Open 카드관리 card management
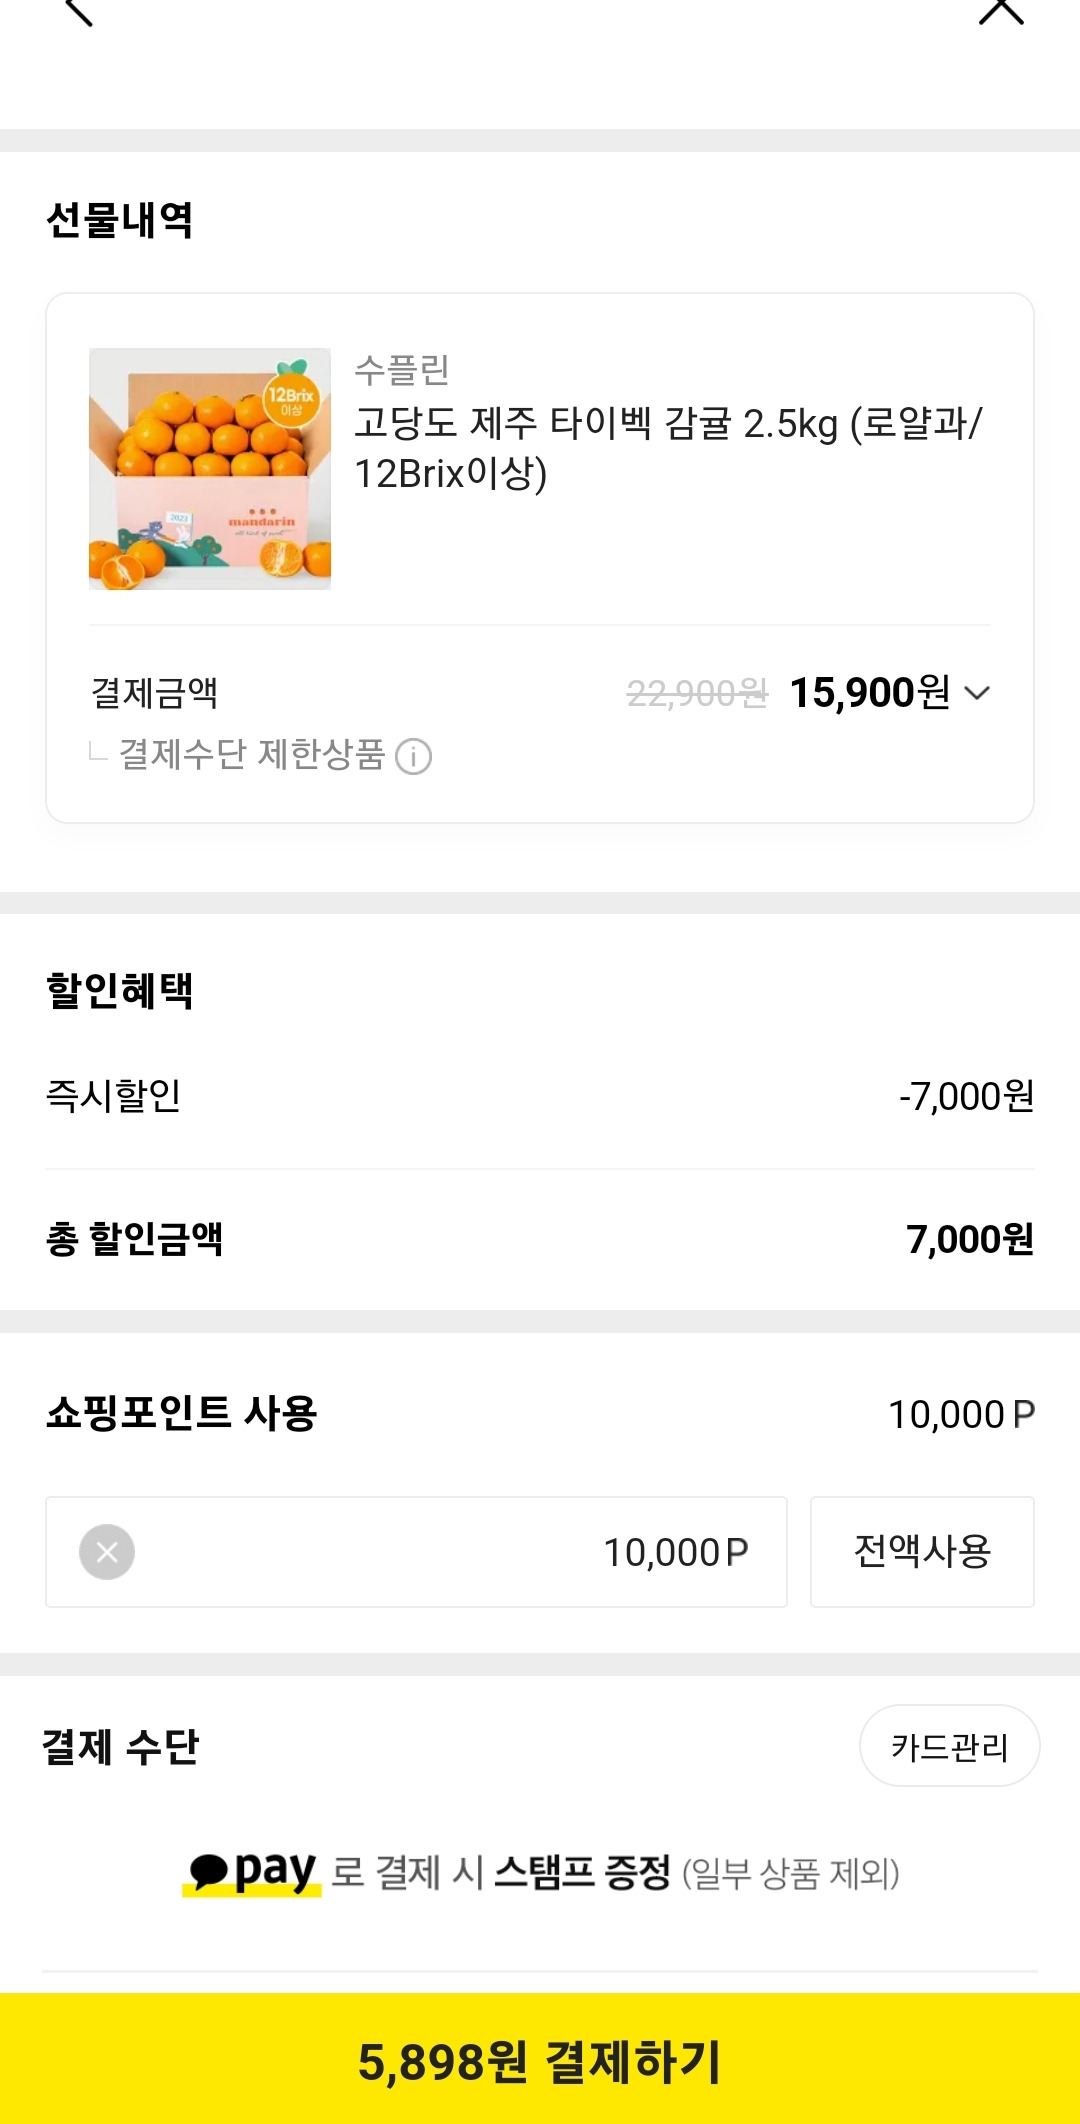The width and height of the screenshot is (1080, 2124). [x=949, y=1746]
